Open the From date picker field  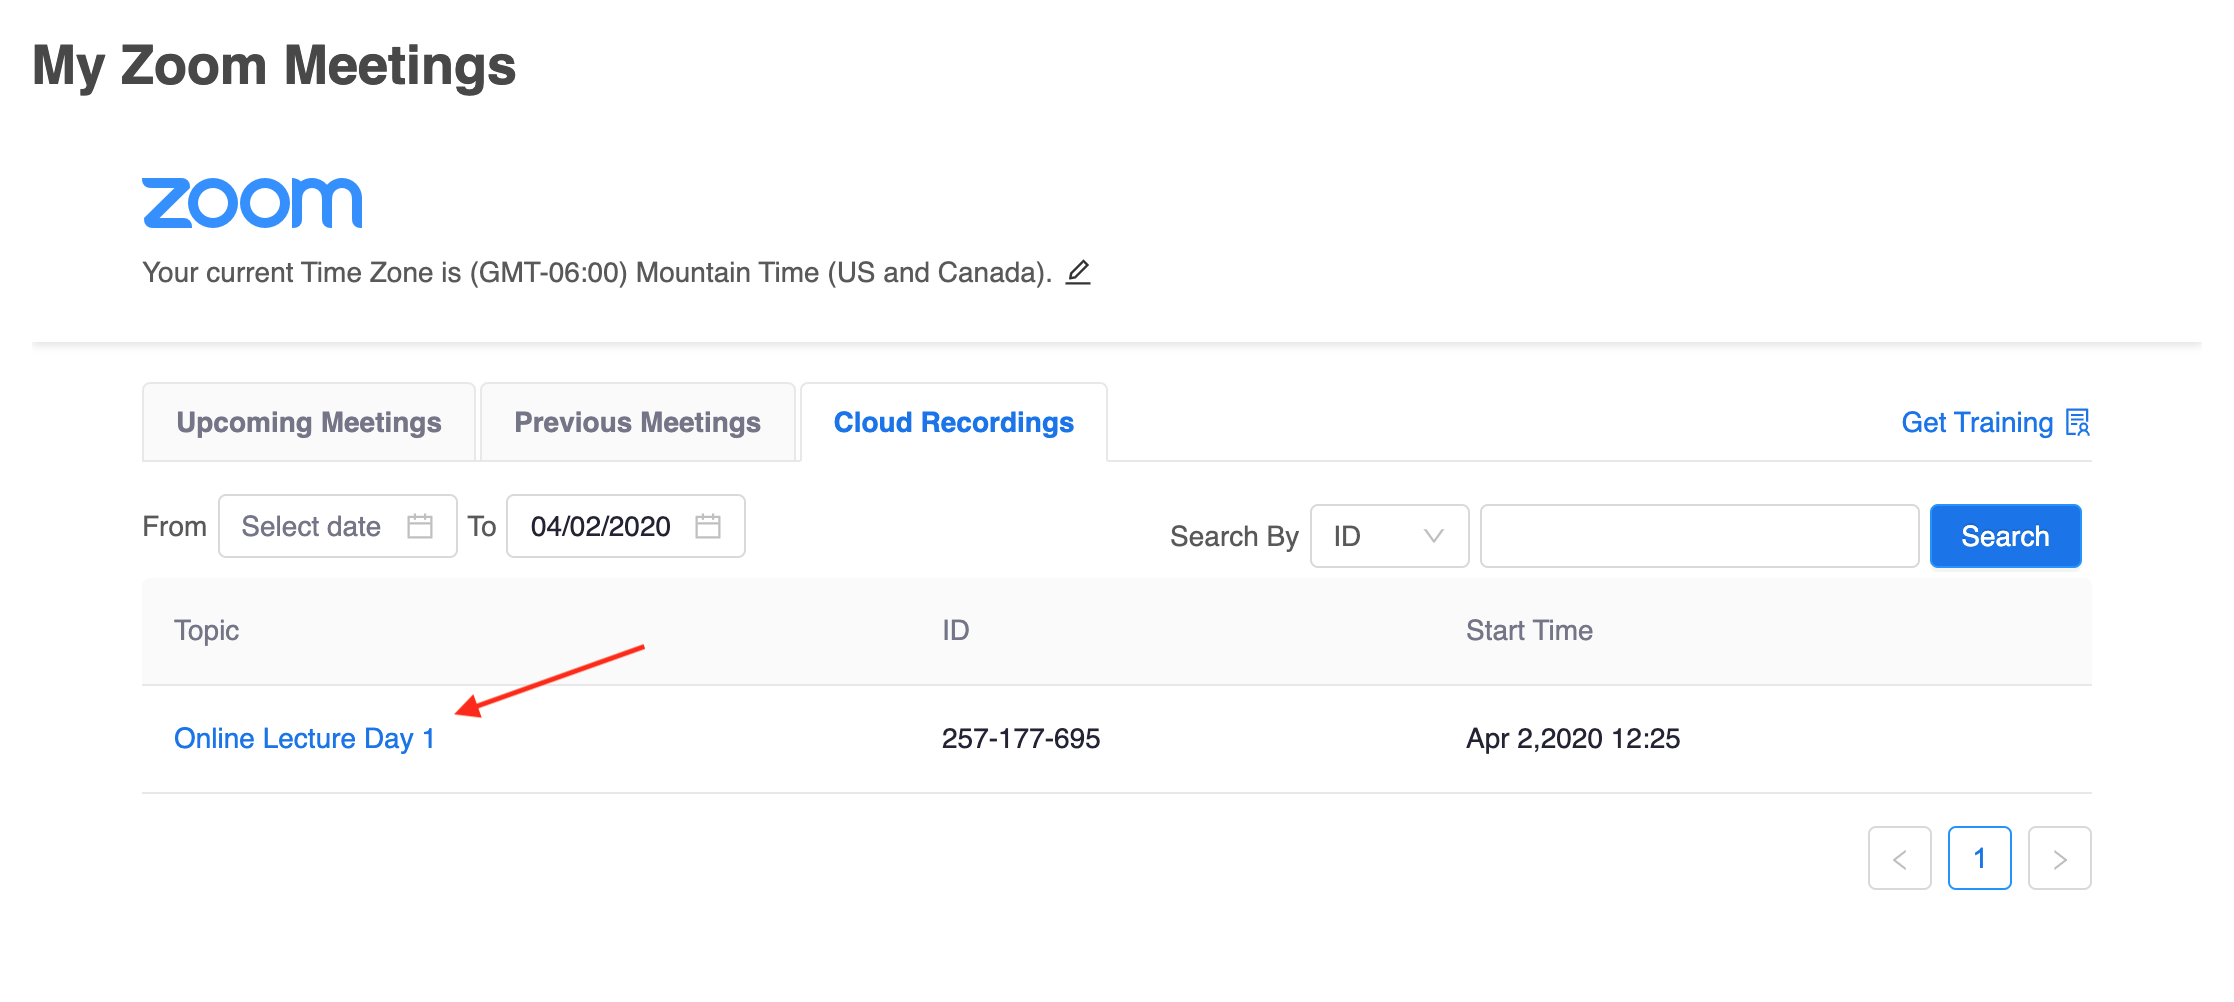coord(338,526)
